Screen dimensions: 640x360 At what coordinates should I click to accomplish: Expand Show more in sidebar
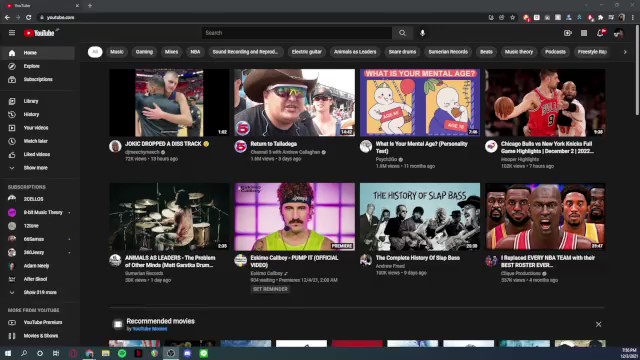38,168
